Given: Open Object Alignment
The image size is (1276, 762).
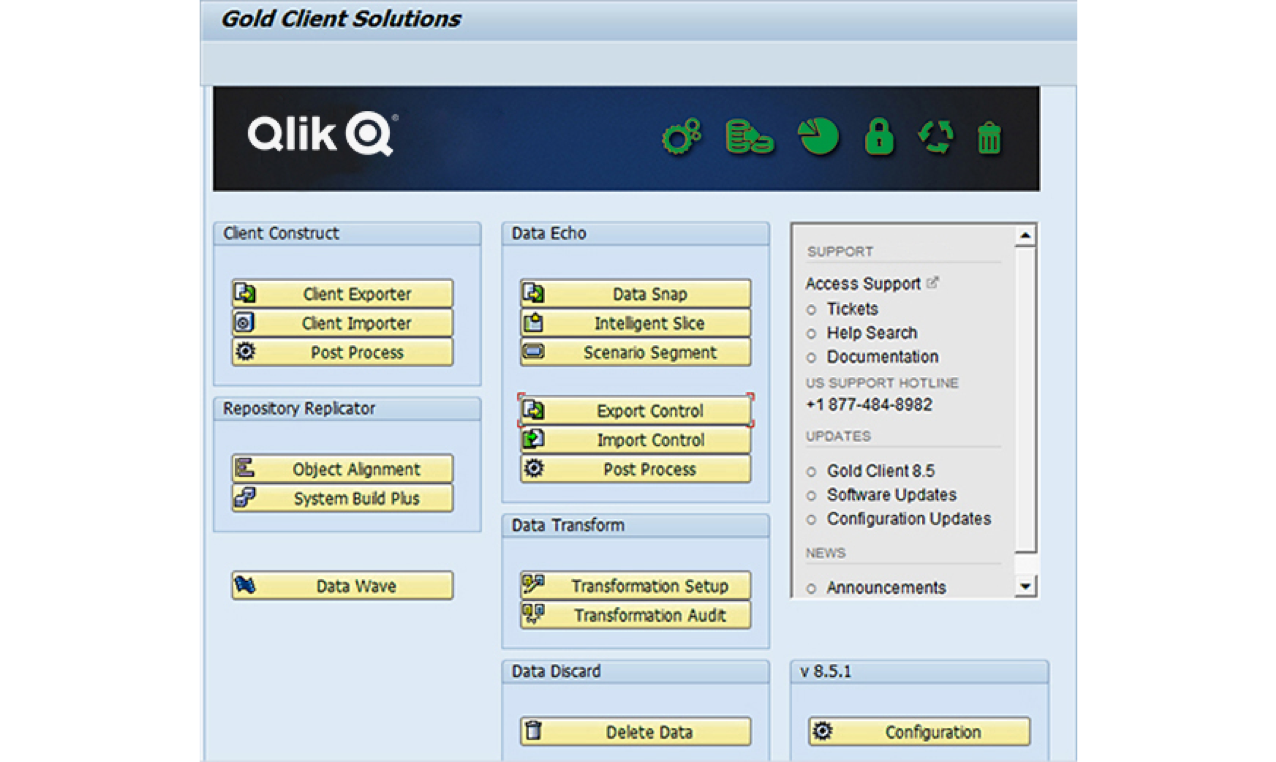Looking at the screenshot, I should pos(342,469).
